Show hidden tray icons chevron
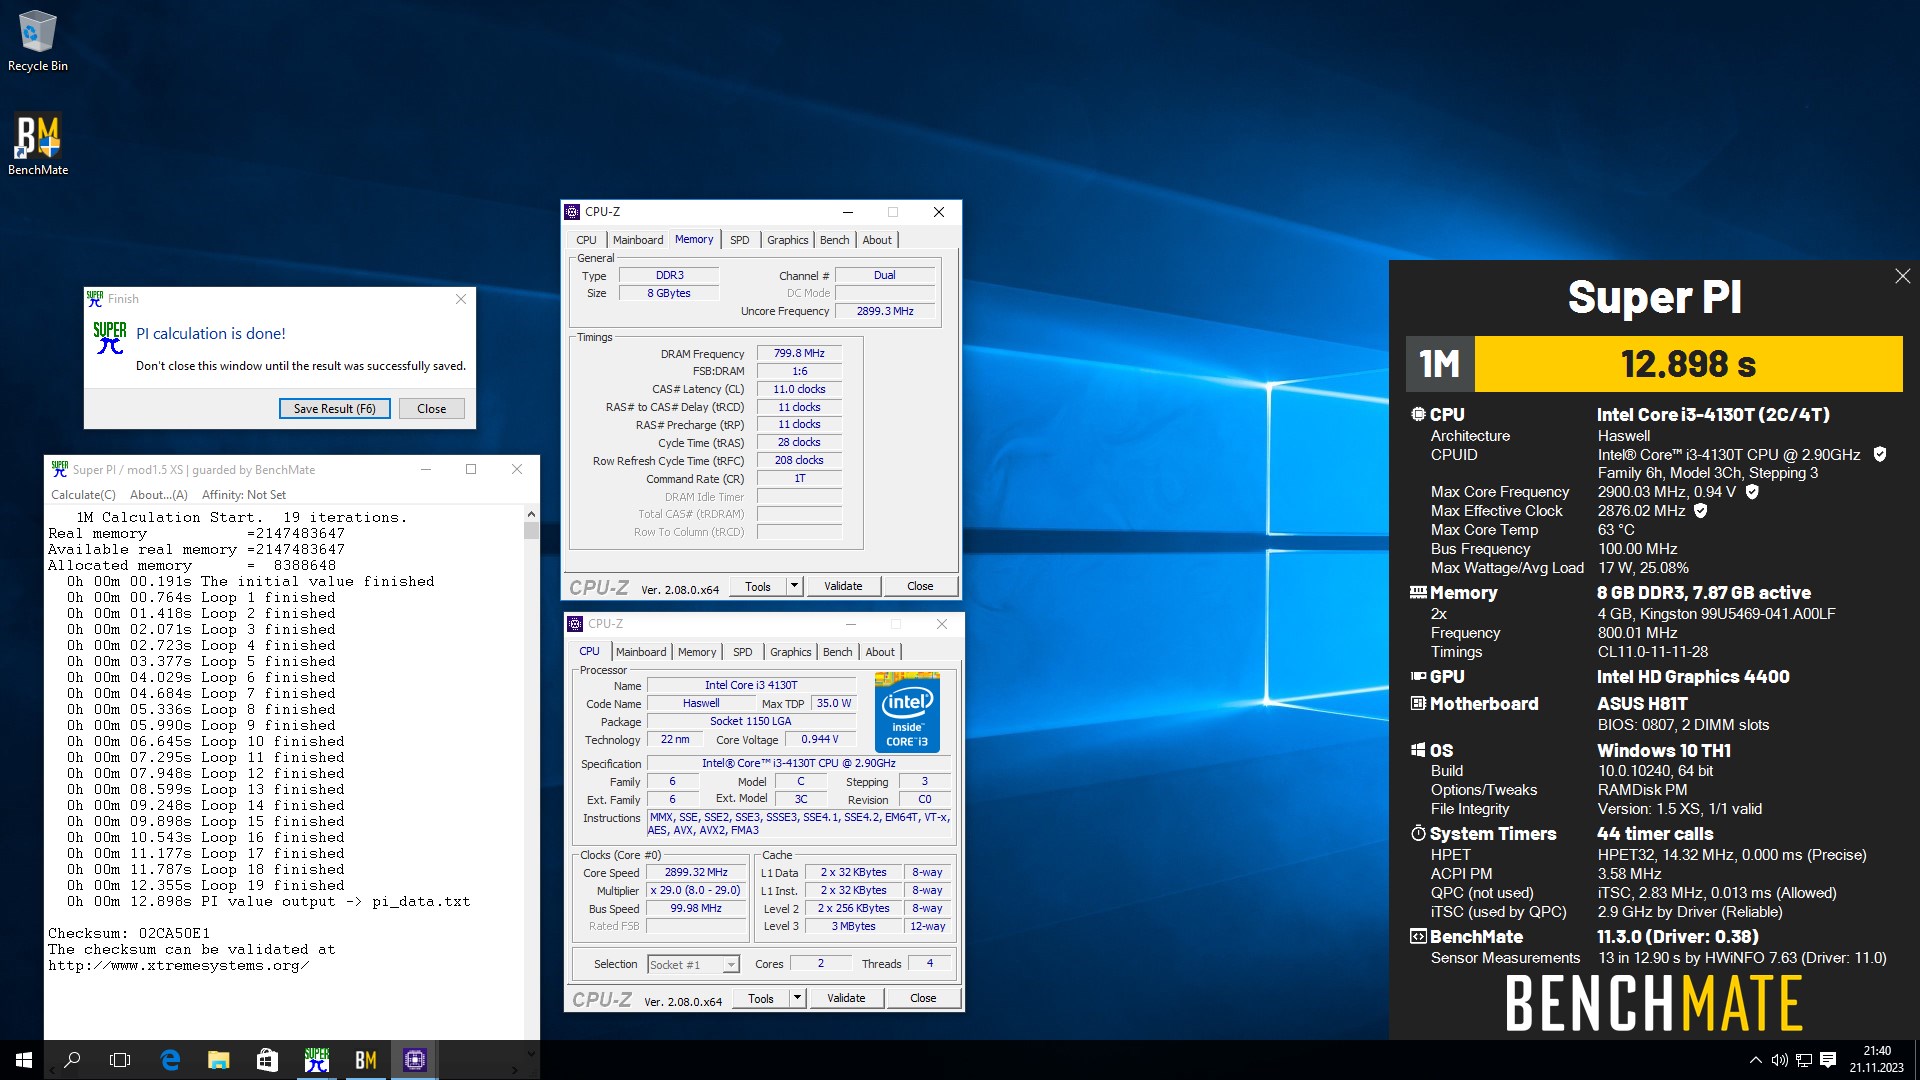This screenshot has height=1080, width=1920. coord(1755,1060)
